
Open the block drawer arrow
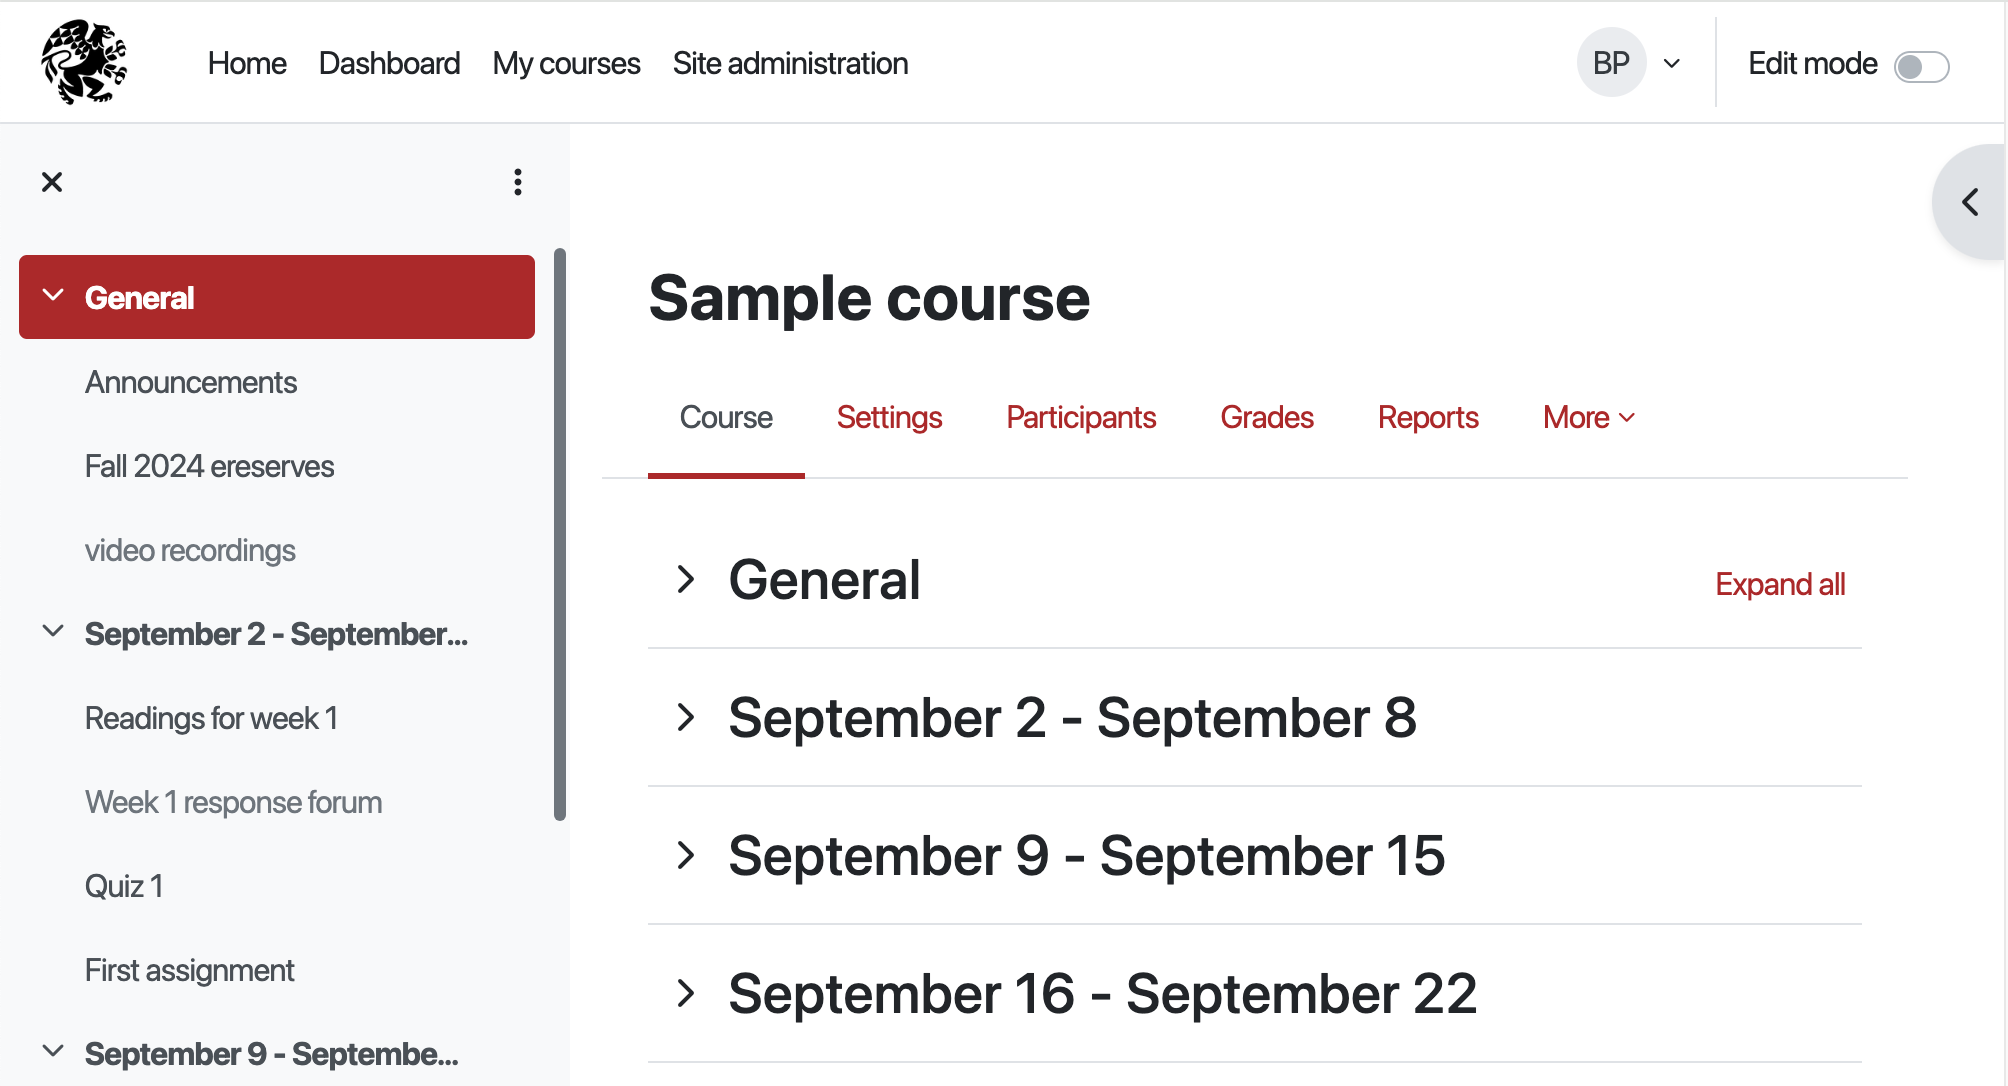pos(1970,203)
